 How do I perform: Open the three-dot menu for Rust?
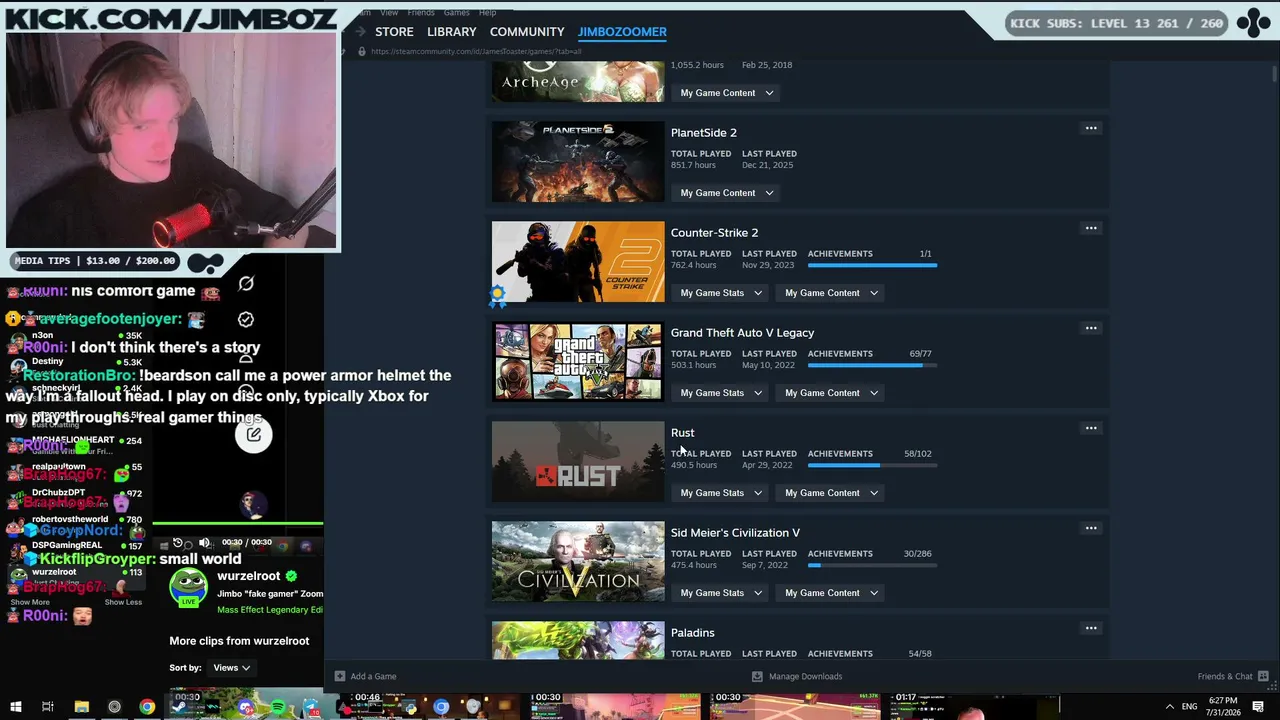coord(1091,428)
